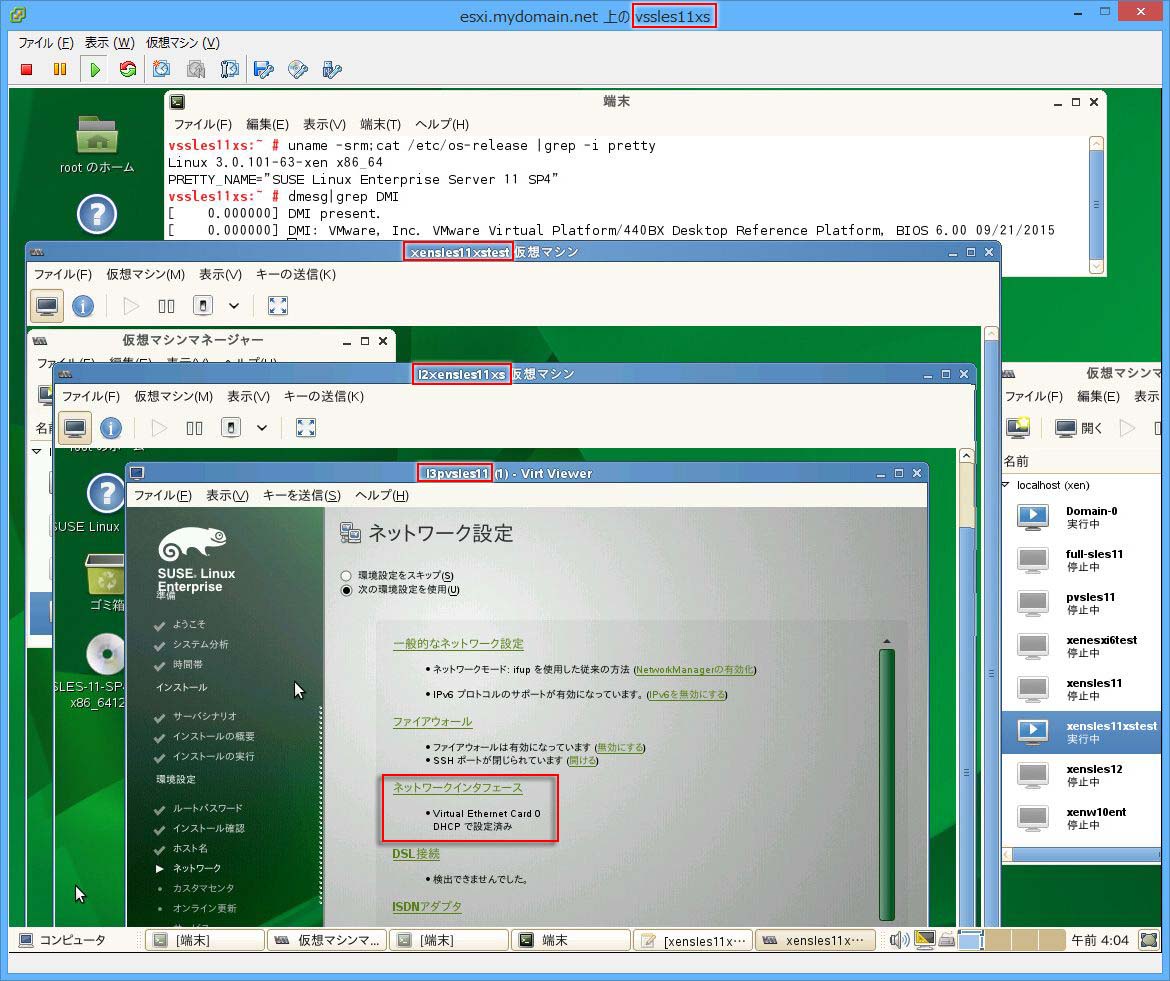Take a snapshot using the clock snapshot icon
The image size is (1170, 981).
click(x=161, y=69)
